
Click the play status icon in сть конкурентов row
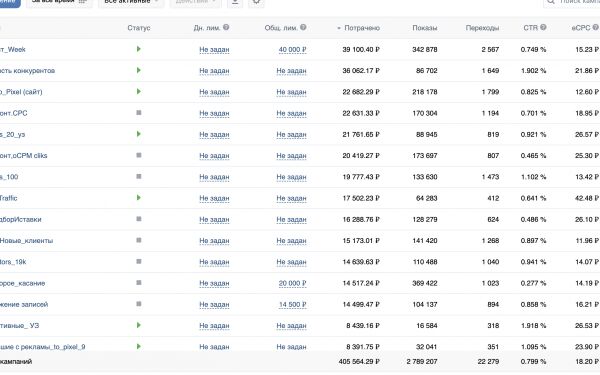tap(139, 70)
